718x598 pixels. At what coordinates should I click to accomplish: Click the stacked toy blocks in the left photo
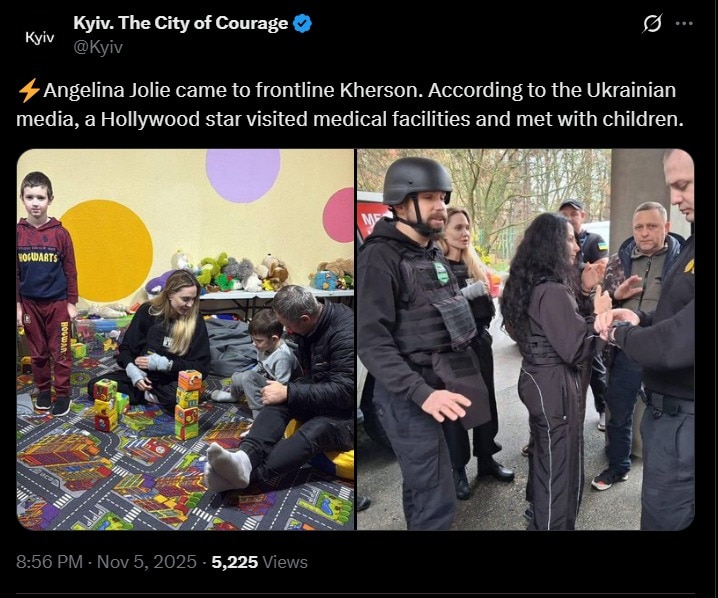coord(188,404)
